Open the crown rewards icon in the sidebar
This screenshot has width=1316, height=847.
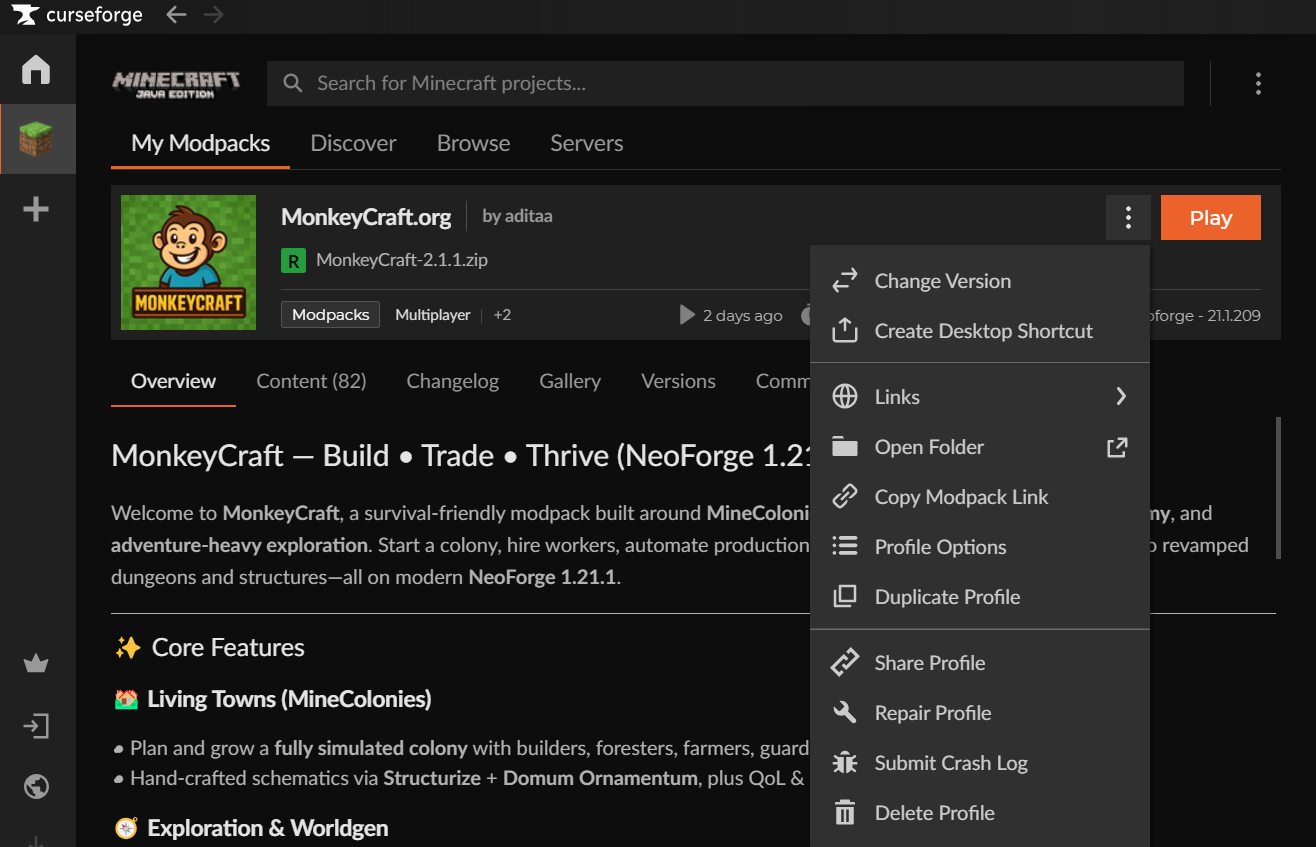point(36,663)
